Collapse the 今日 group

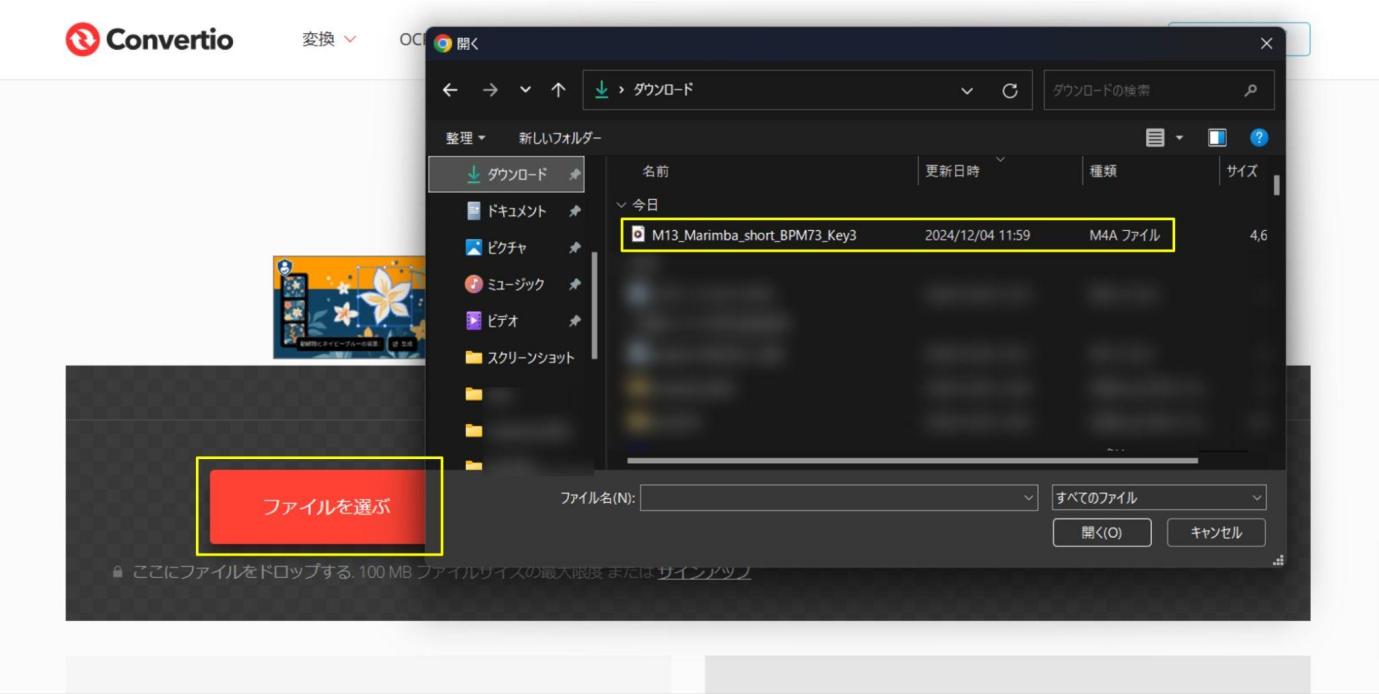[622, 205]
